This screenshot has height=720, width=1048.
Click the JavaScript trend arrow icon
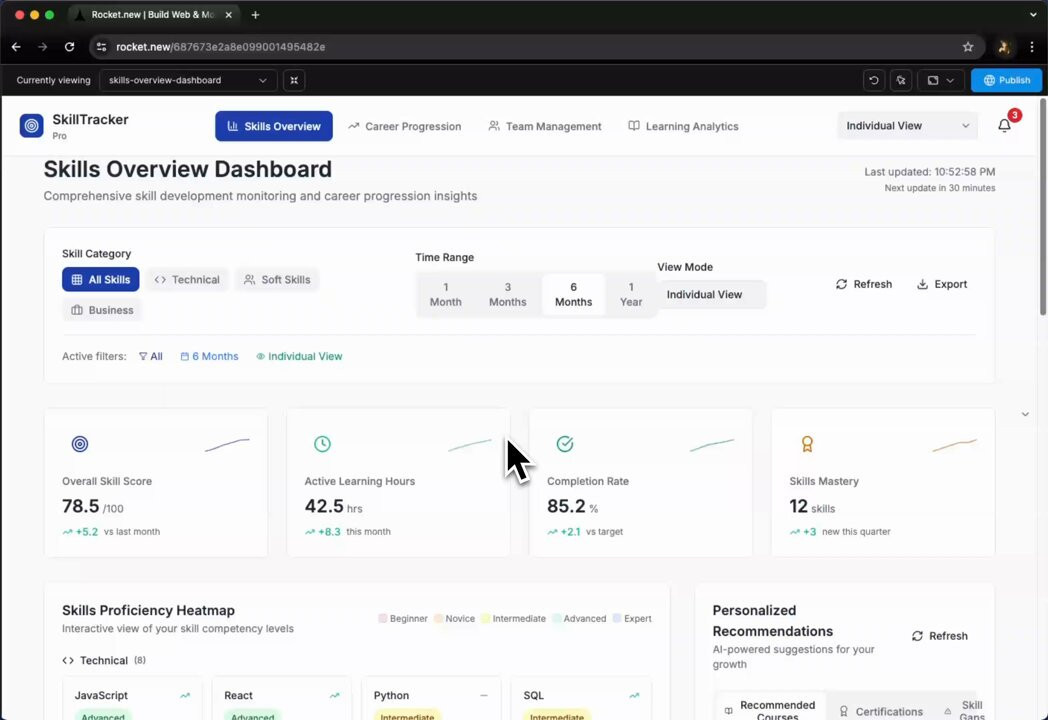tap(185, 696)
